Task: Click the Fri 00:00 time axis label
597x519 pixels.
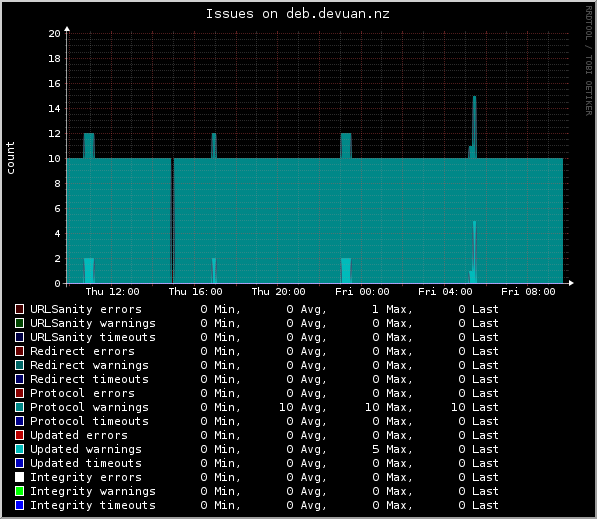Action: (362, 292)
